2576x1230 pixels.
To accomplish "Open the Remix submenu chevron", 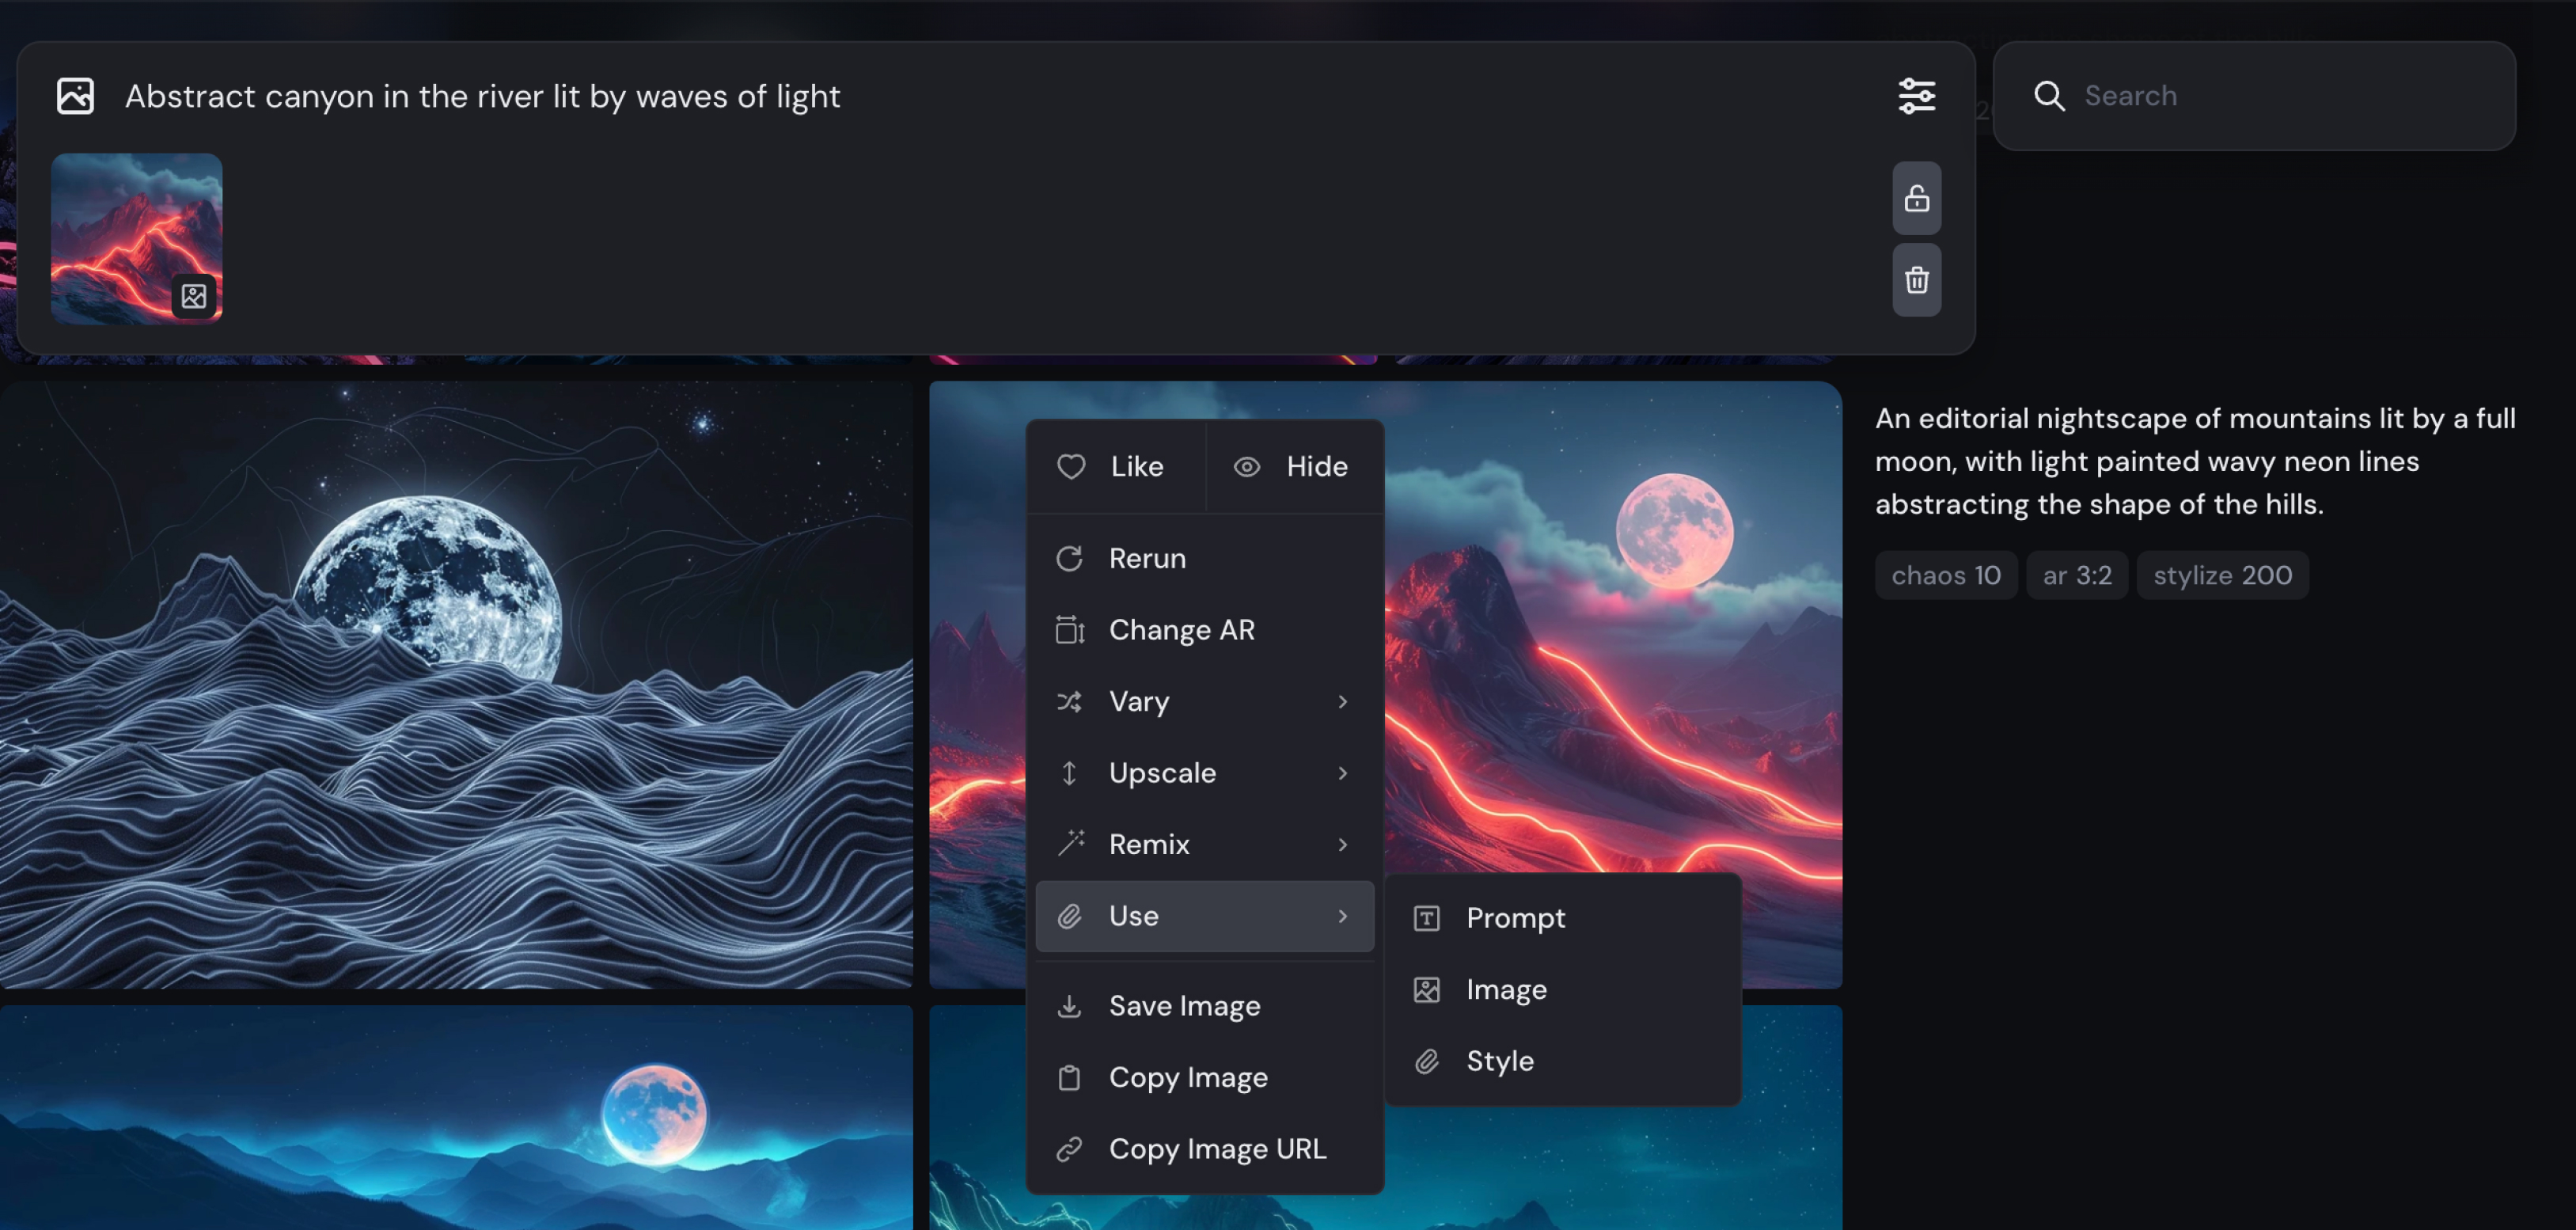I will coord(1342,845).
